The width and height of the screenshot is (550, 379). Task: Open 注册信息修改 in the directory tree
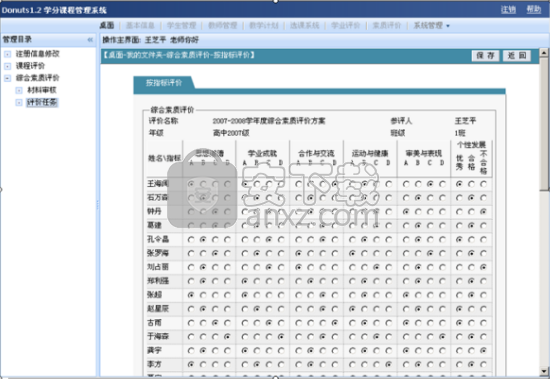[38, 54]
